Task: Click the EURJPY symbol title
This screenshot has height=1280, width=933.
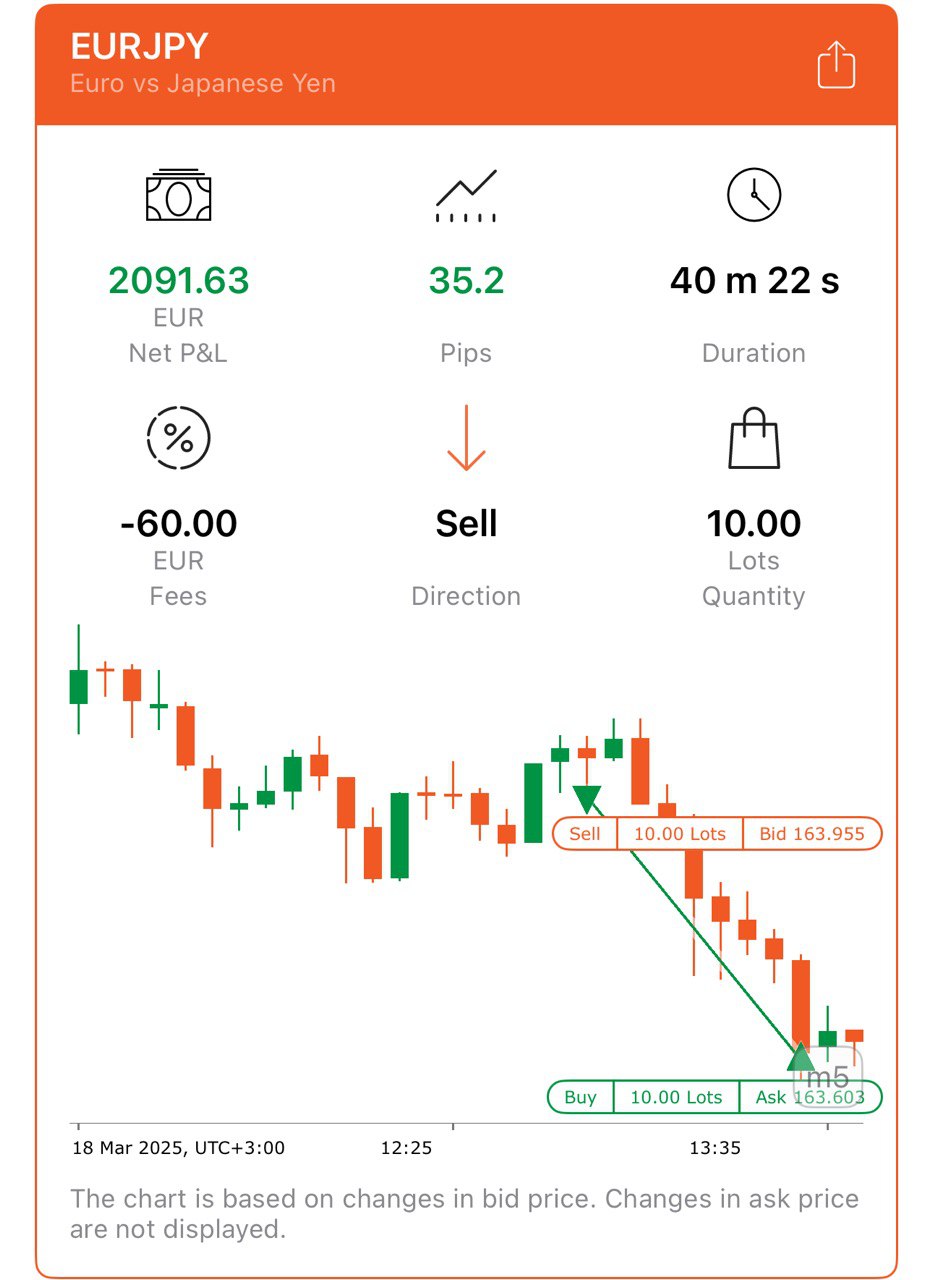Action: click(139, 47)
